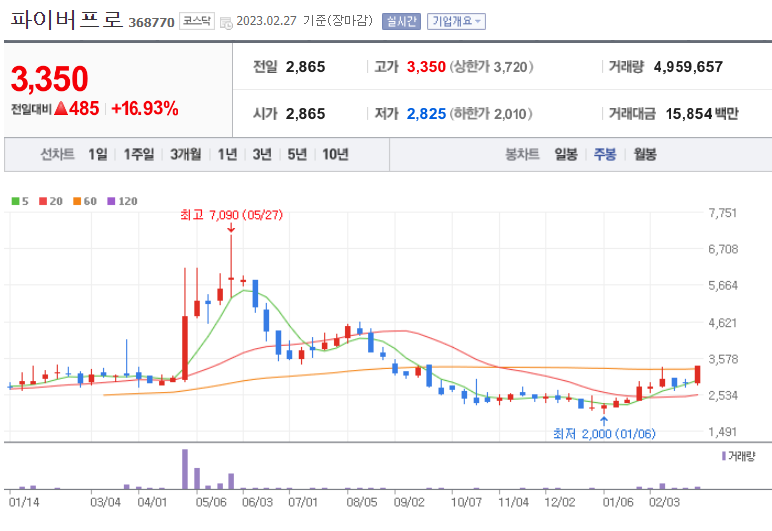Switch to the 1년 line chart

(227, 155)
